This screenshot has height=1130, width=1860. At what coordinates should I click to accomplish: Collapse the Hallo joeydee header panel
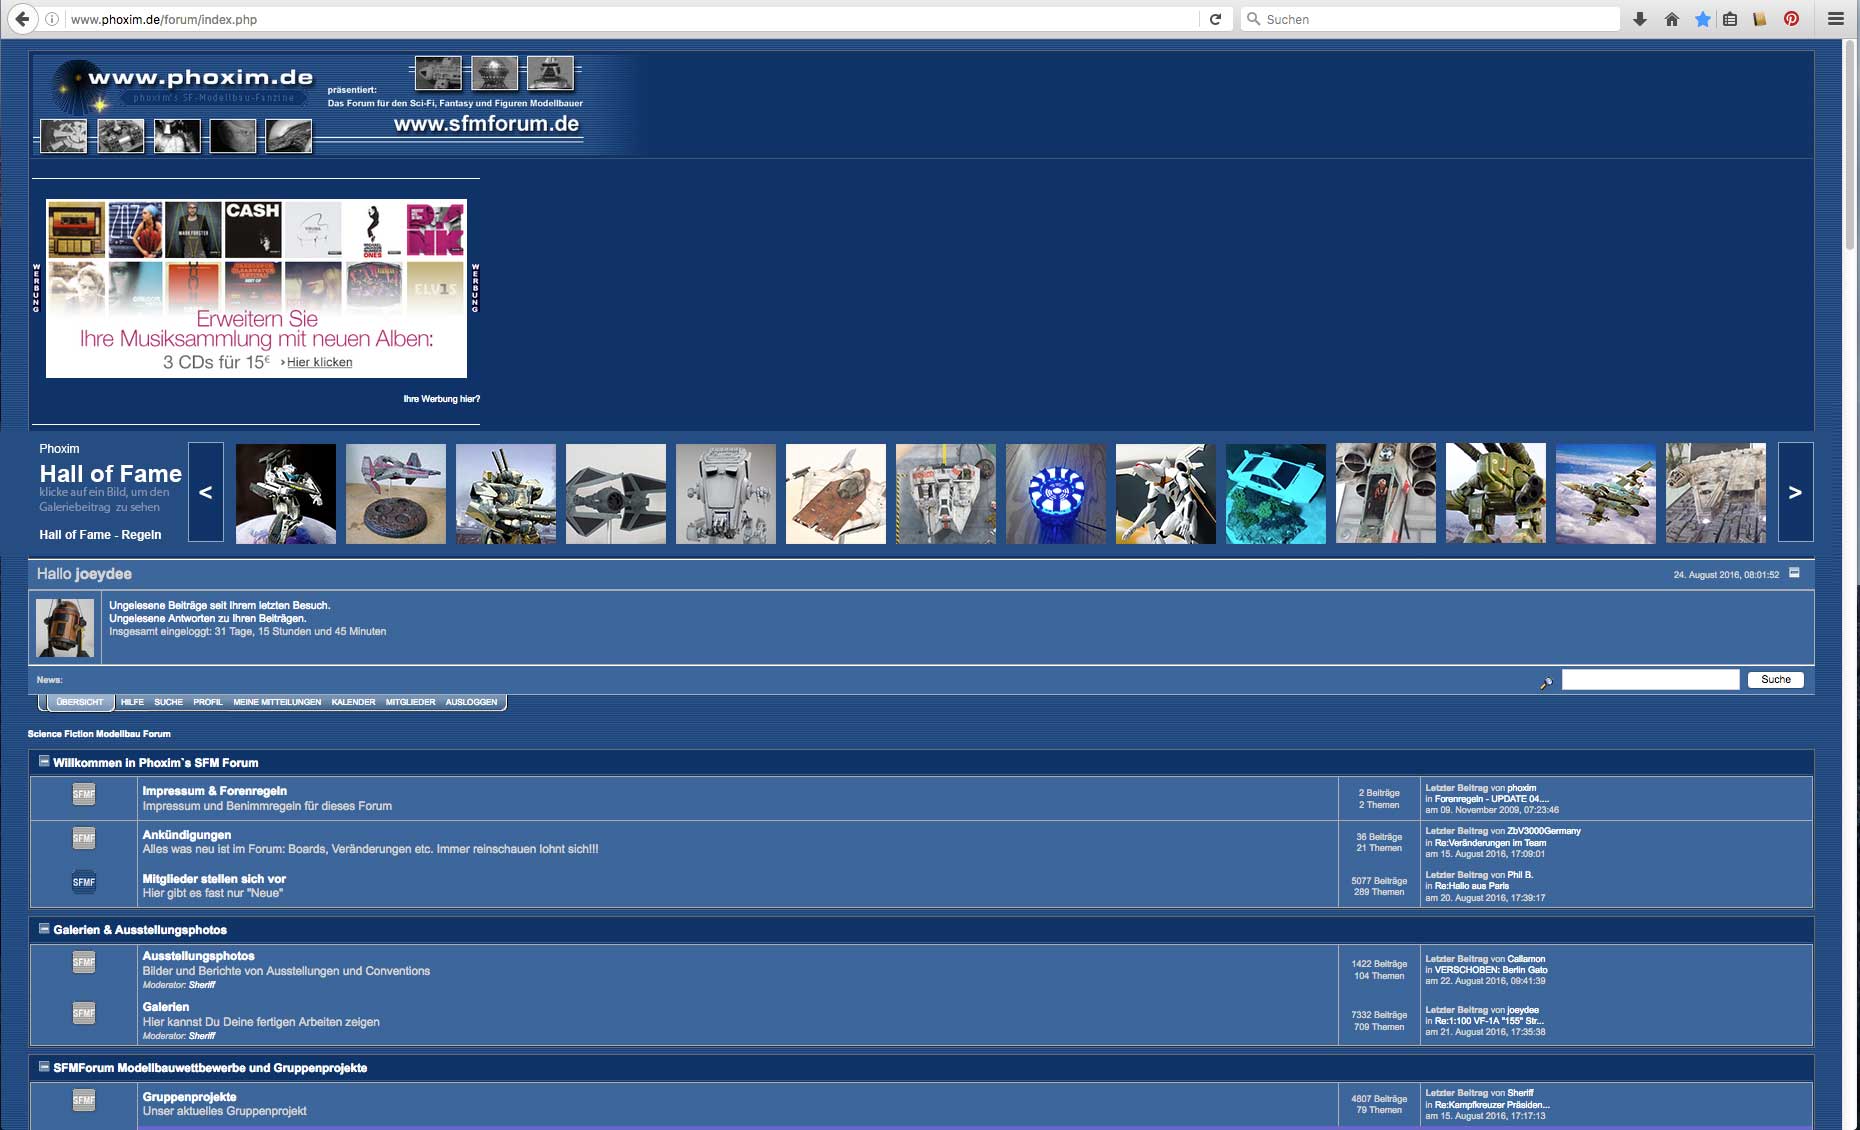pos(1794,573)
